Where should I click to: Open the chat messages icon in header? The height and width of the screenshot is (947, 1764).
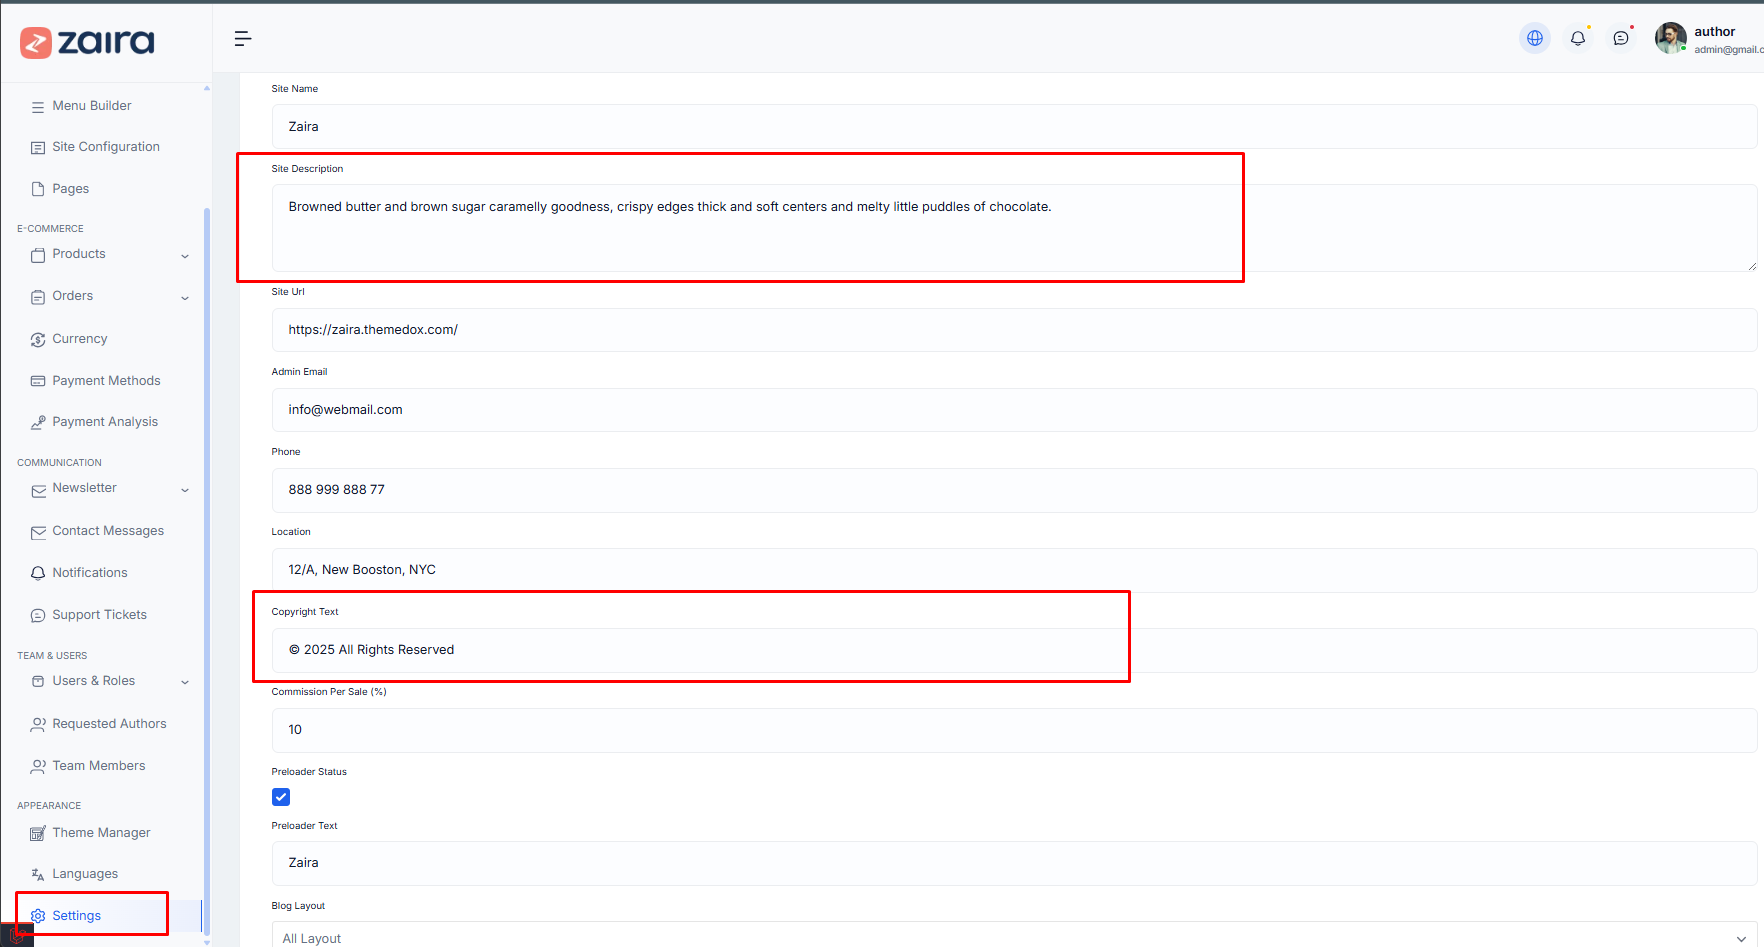click(x=1621, y=39)
